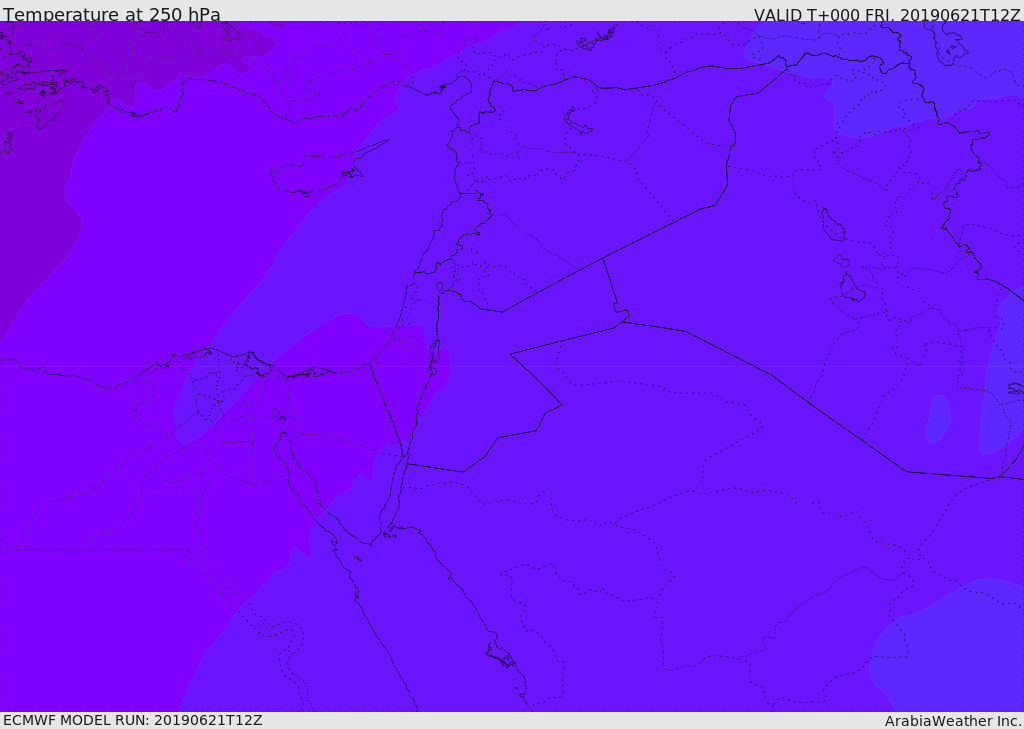This screenshot has height=729, width=1024.
Task: Click the Gulf of Suez water
Action: point(297,474)
